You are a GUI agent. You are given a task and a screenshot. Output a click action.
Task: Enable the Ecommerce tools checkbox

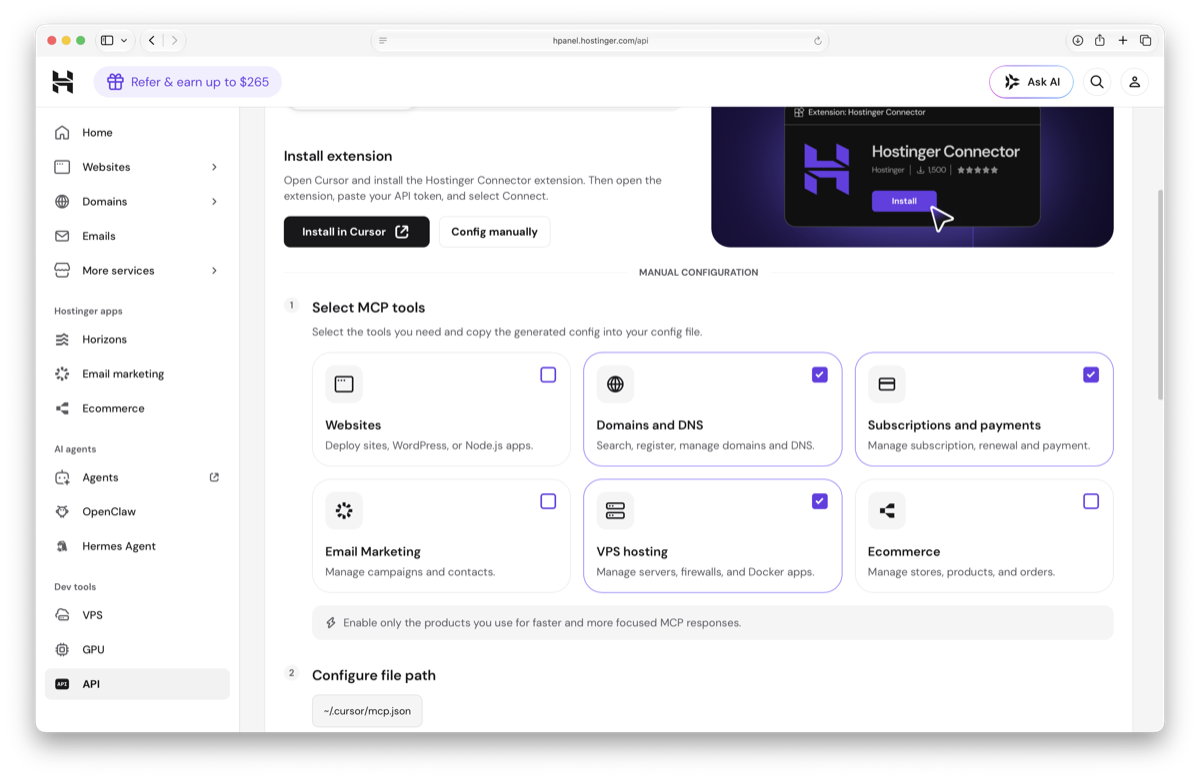pos(1091,501)
